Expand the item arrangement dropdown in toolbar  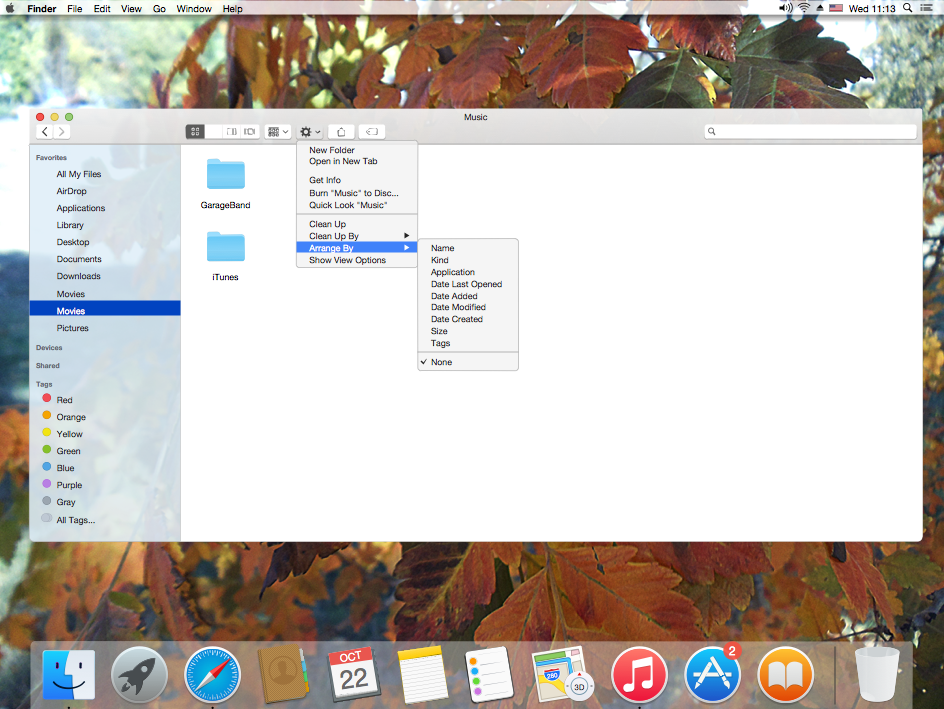coord(277,131)
